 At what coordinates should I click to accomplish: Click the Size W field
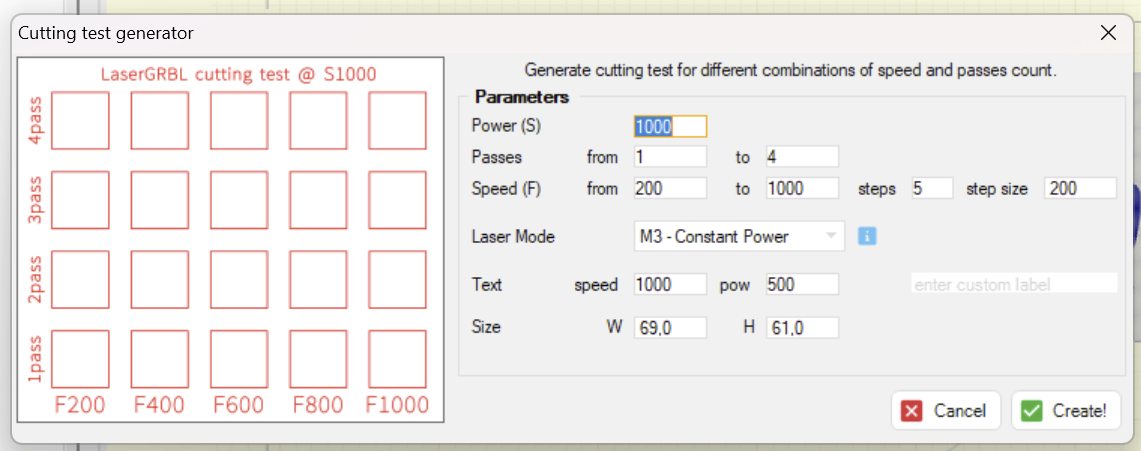(x=670, y=327)
